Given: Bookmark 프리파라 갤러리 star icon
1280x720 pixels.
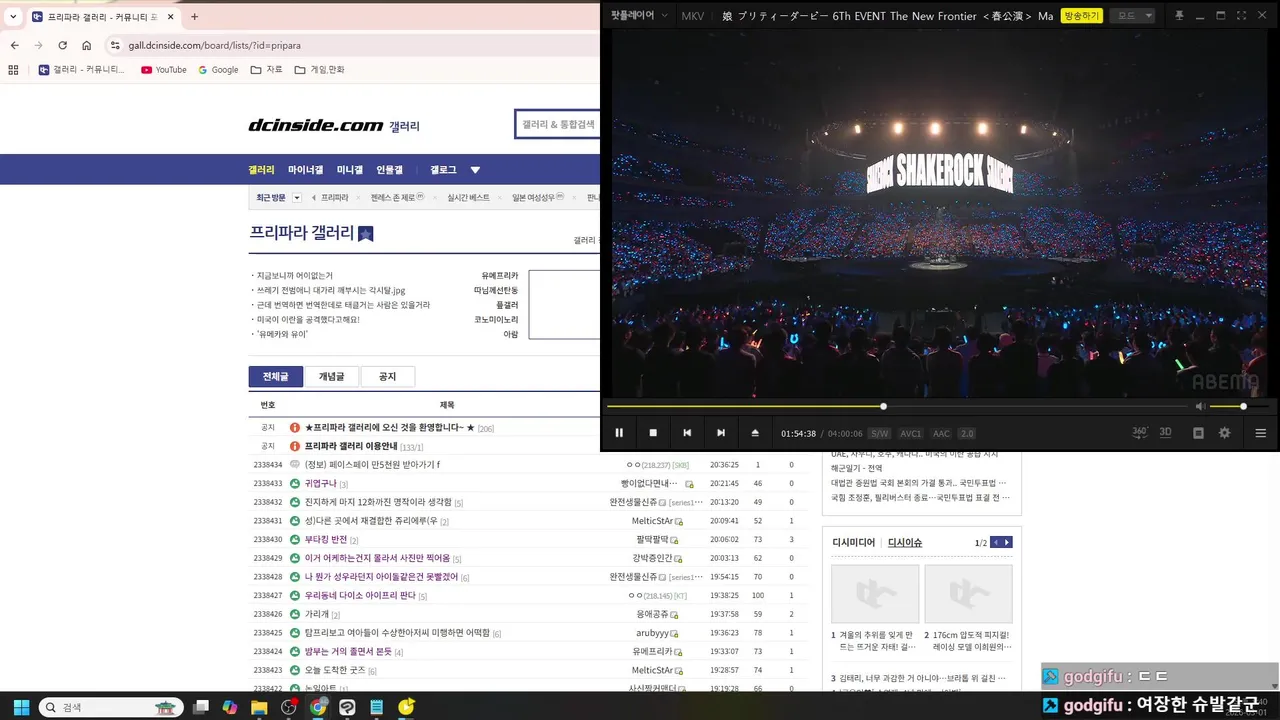Looking at the screenshot, I should click(x=365, y=233).
